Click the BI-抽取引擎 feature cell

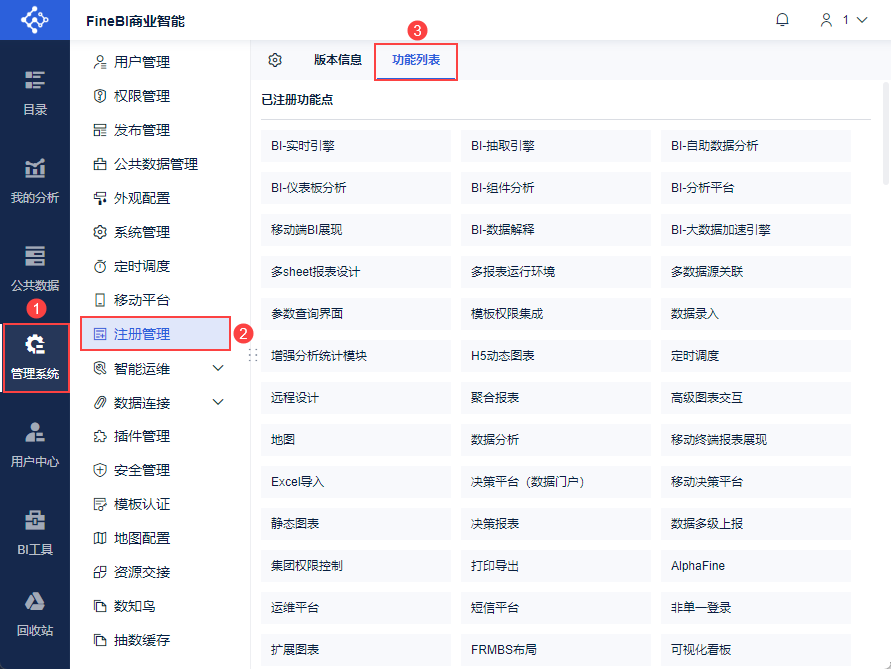tap(556, 146)
